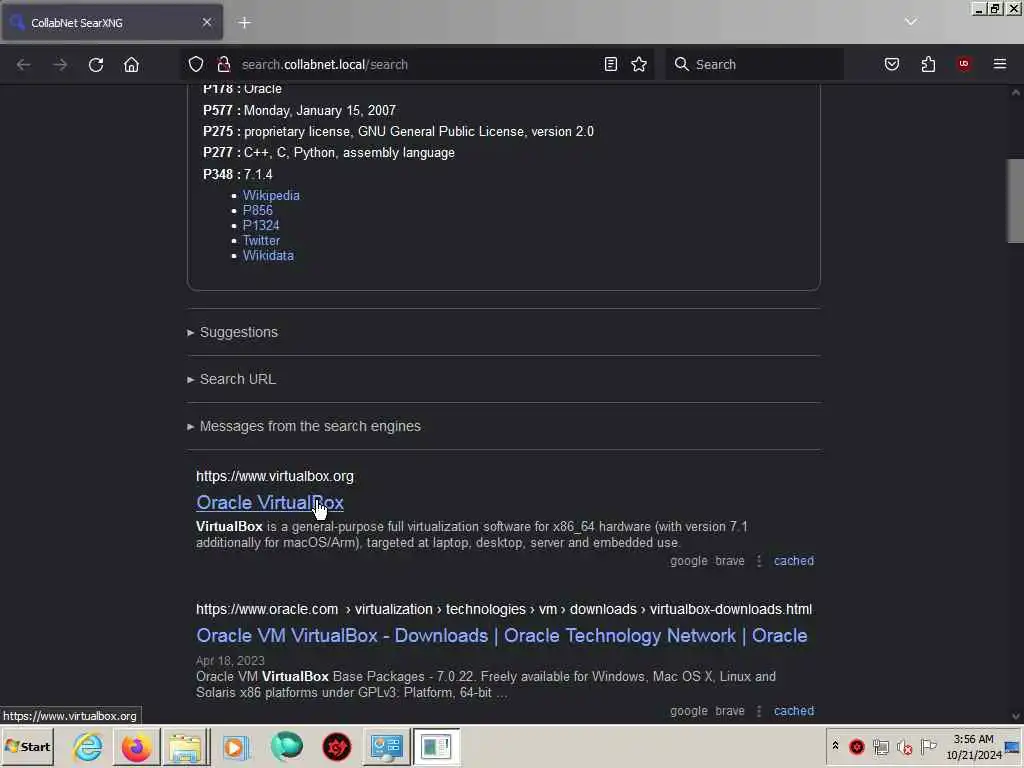Viewport: 1024px width, 768px height.
Task: Switch to Firefox in the taskbar
Action: pos(136,746)
